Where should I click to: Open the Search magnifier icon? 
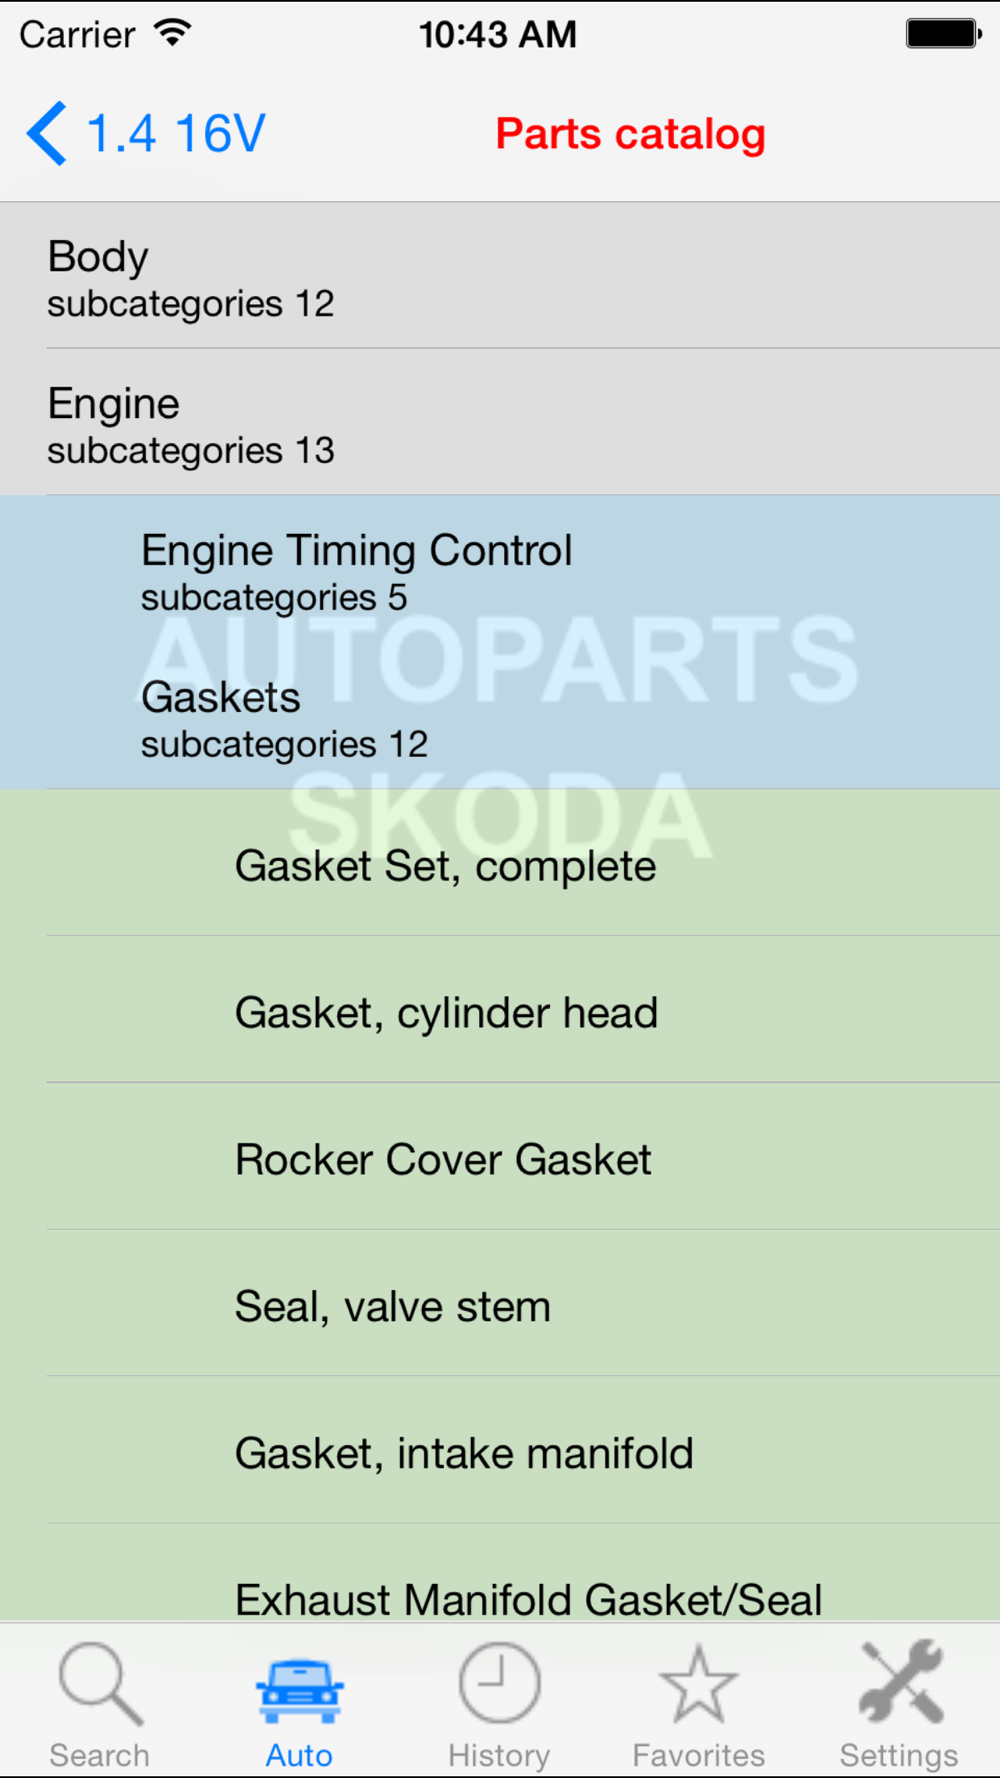pos(100,1684)
